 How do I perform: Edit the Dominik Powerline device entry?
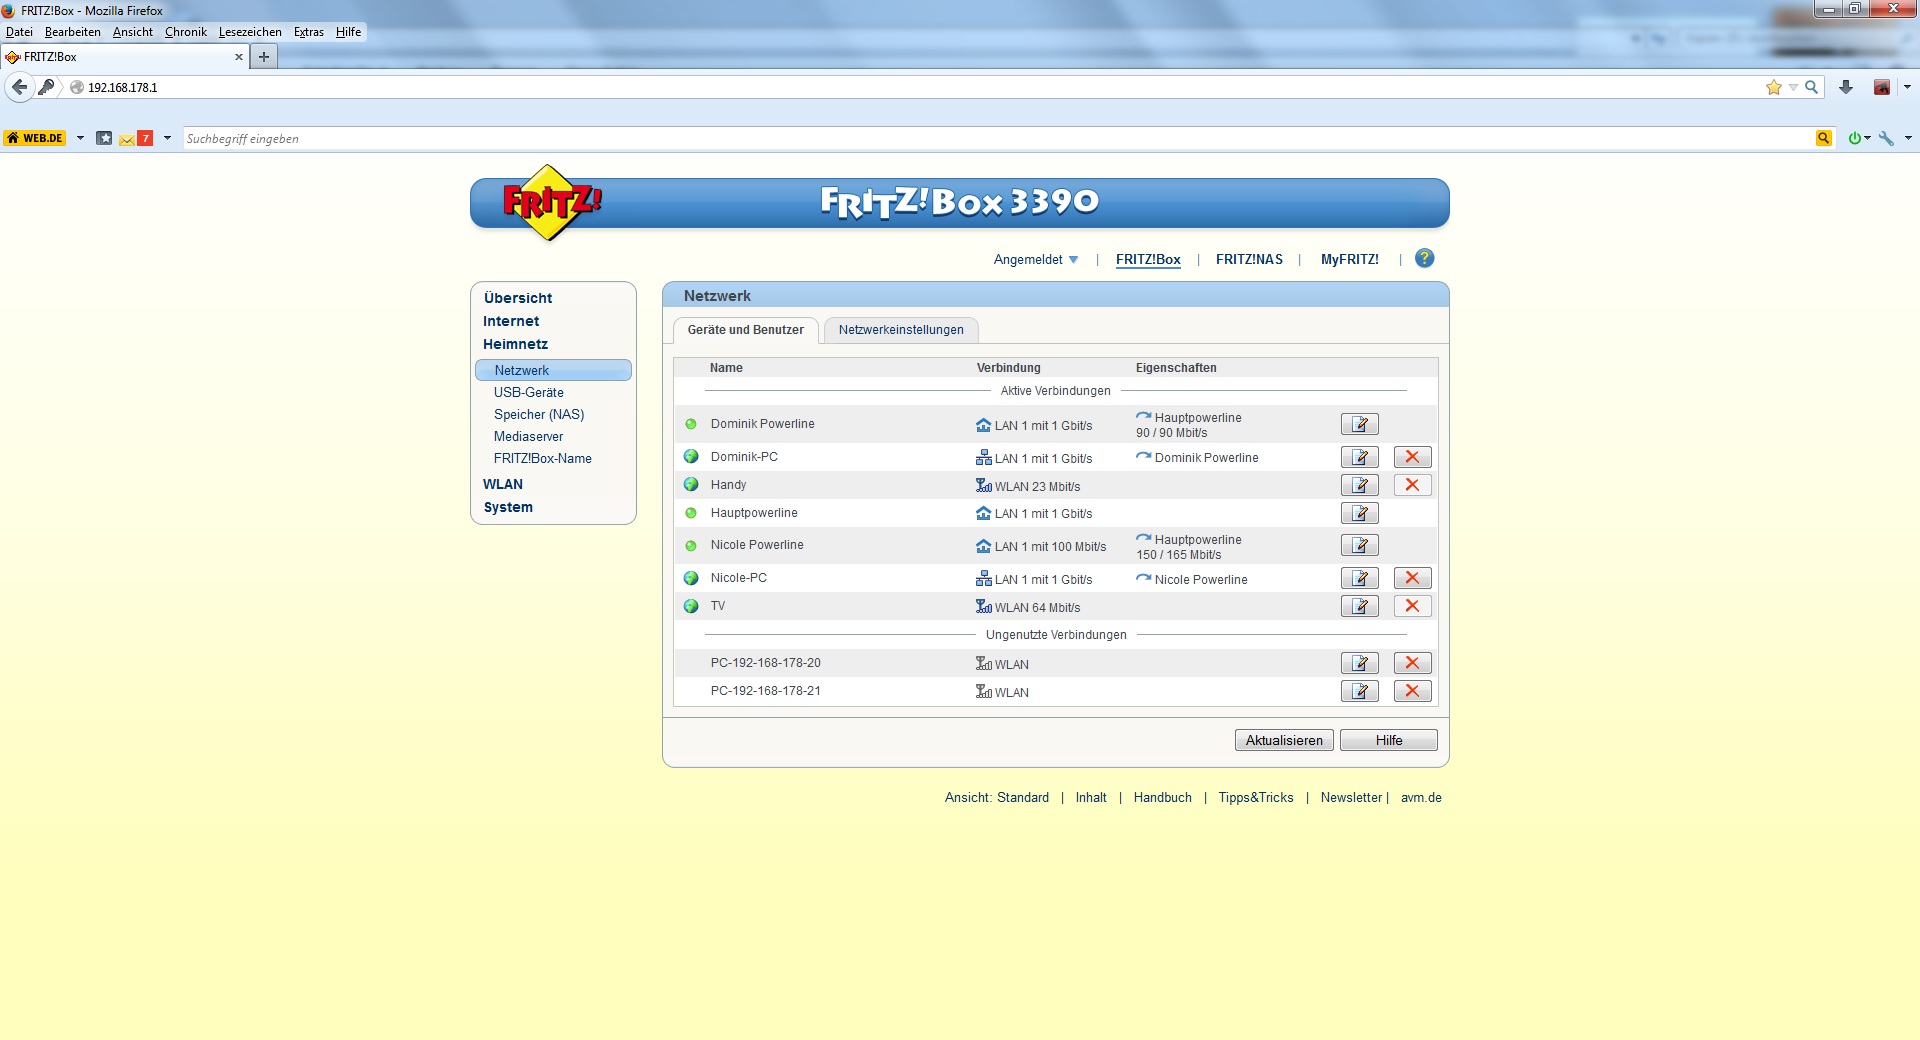click(1359, 424)
